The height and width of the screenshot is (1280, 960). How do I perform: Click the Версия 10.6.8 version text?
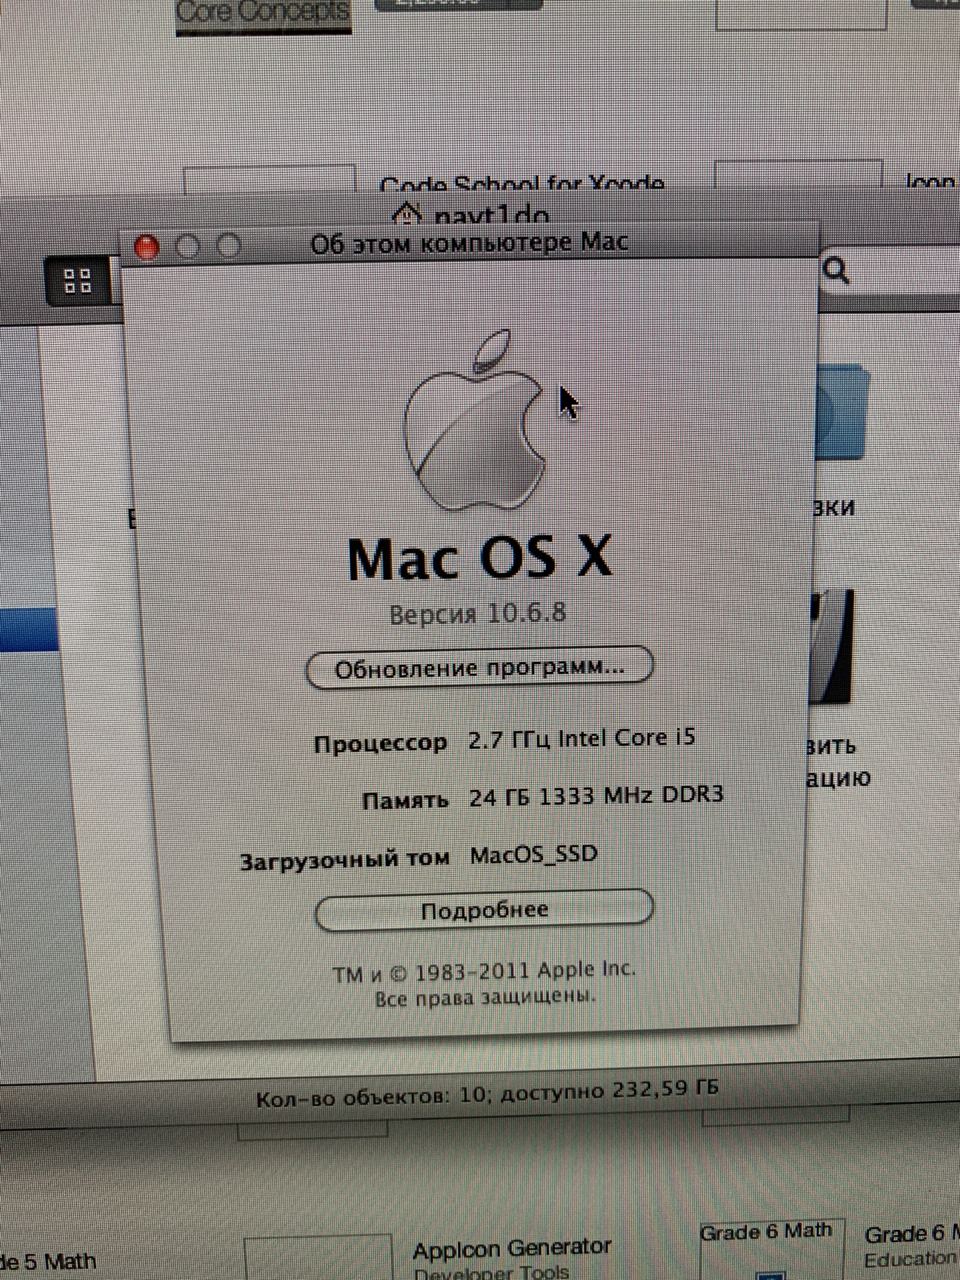coord(477,612)
